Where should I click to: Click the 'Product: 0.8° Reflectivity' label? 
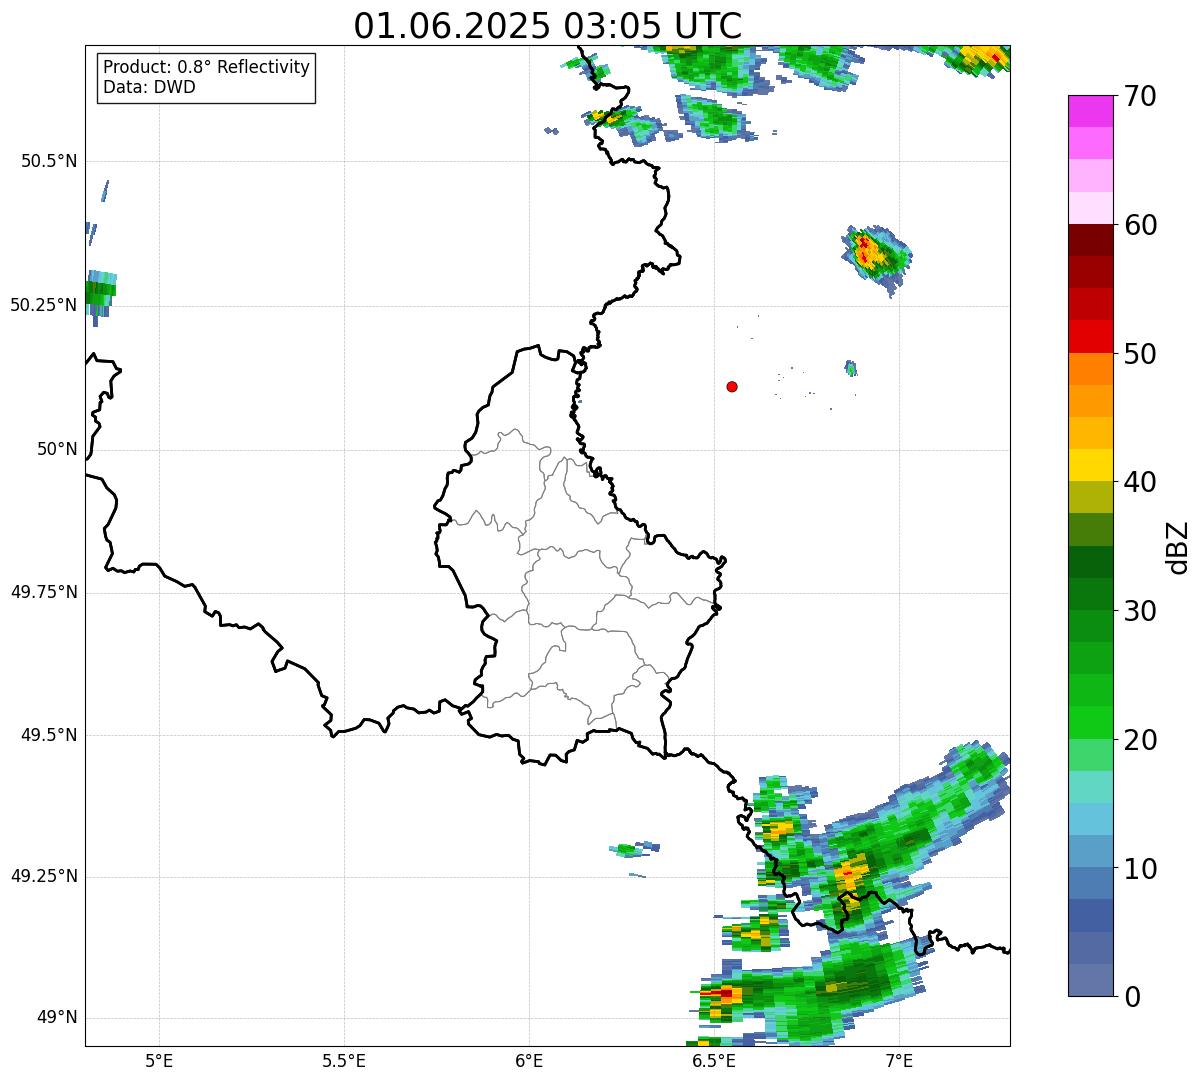207,67
